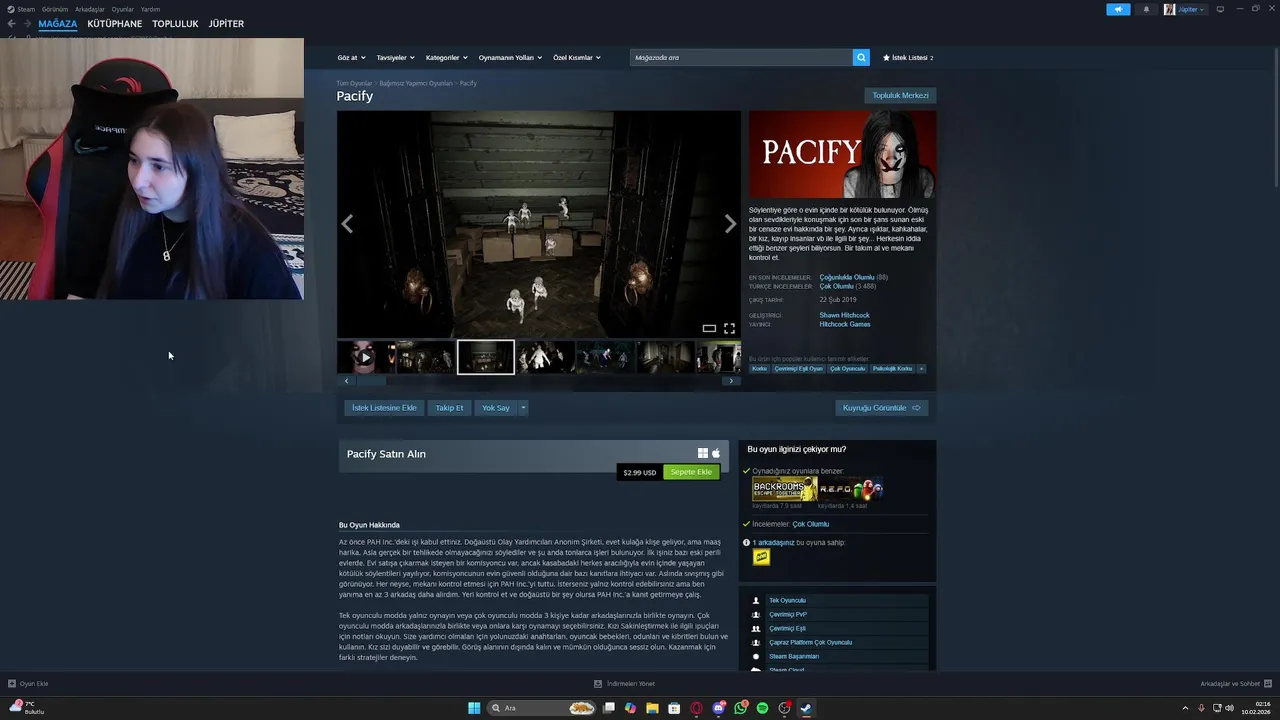
Task: Click the thumbnail strip scrollbar handle
Action: (372, 381)
